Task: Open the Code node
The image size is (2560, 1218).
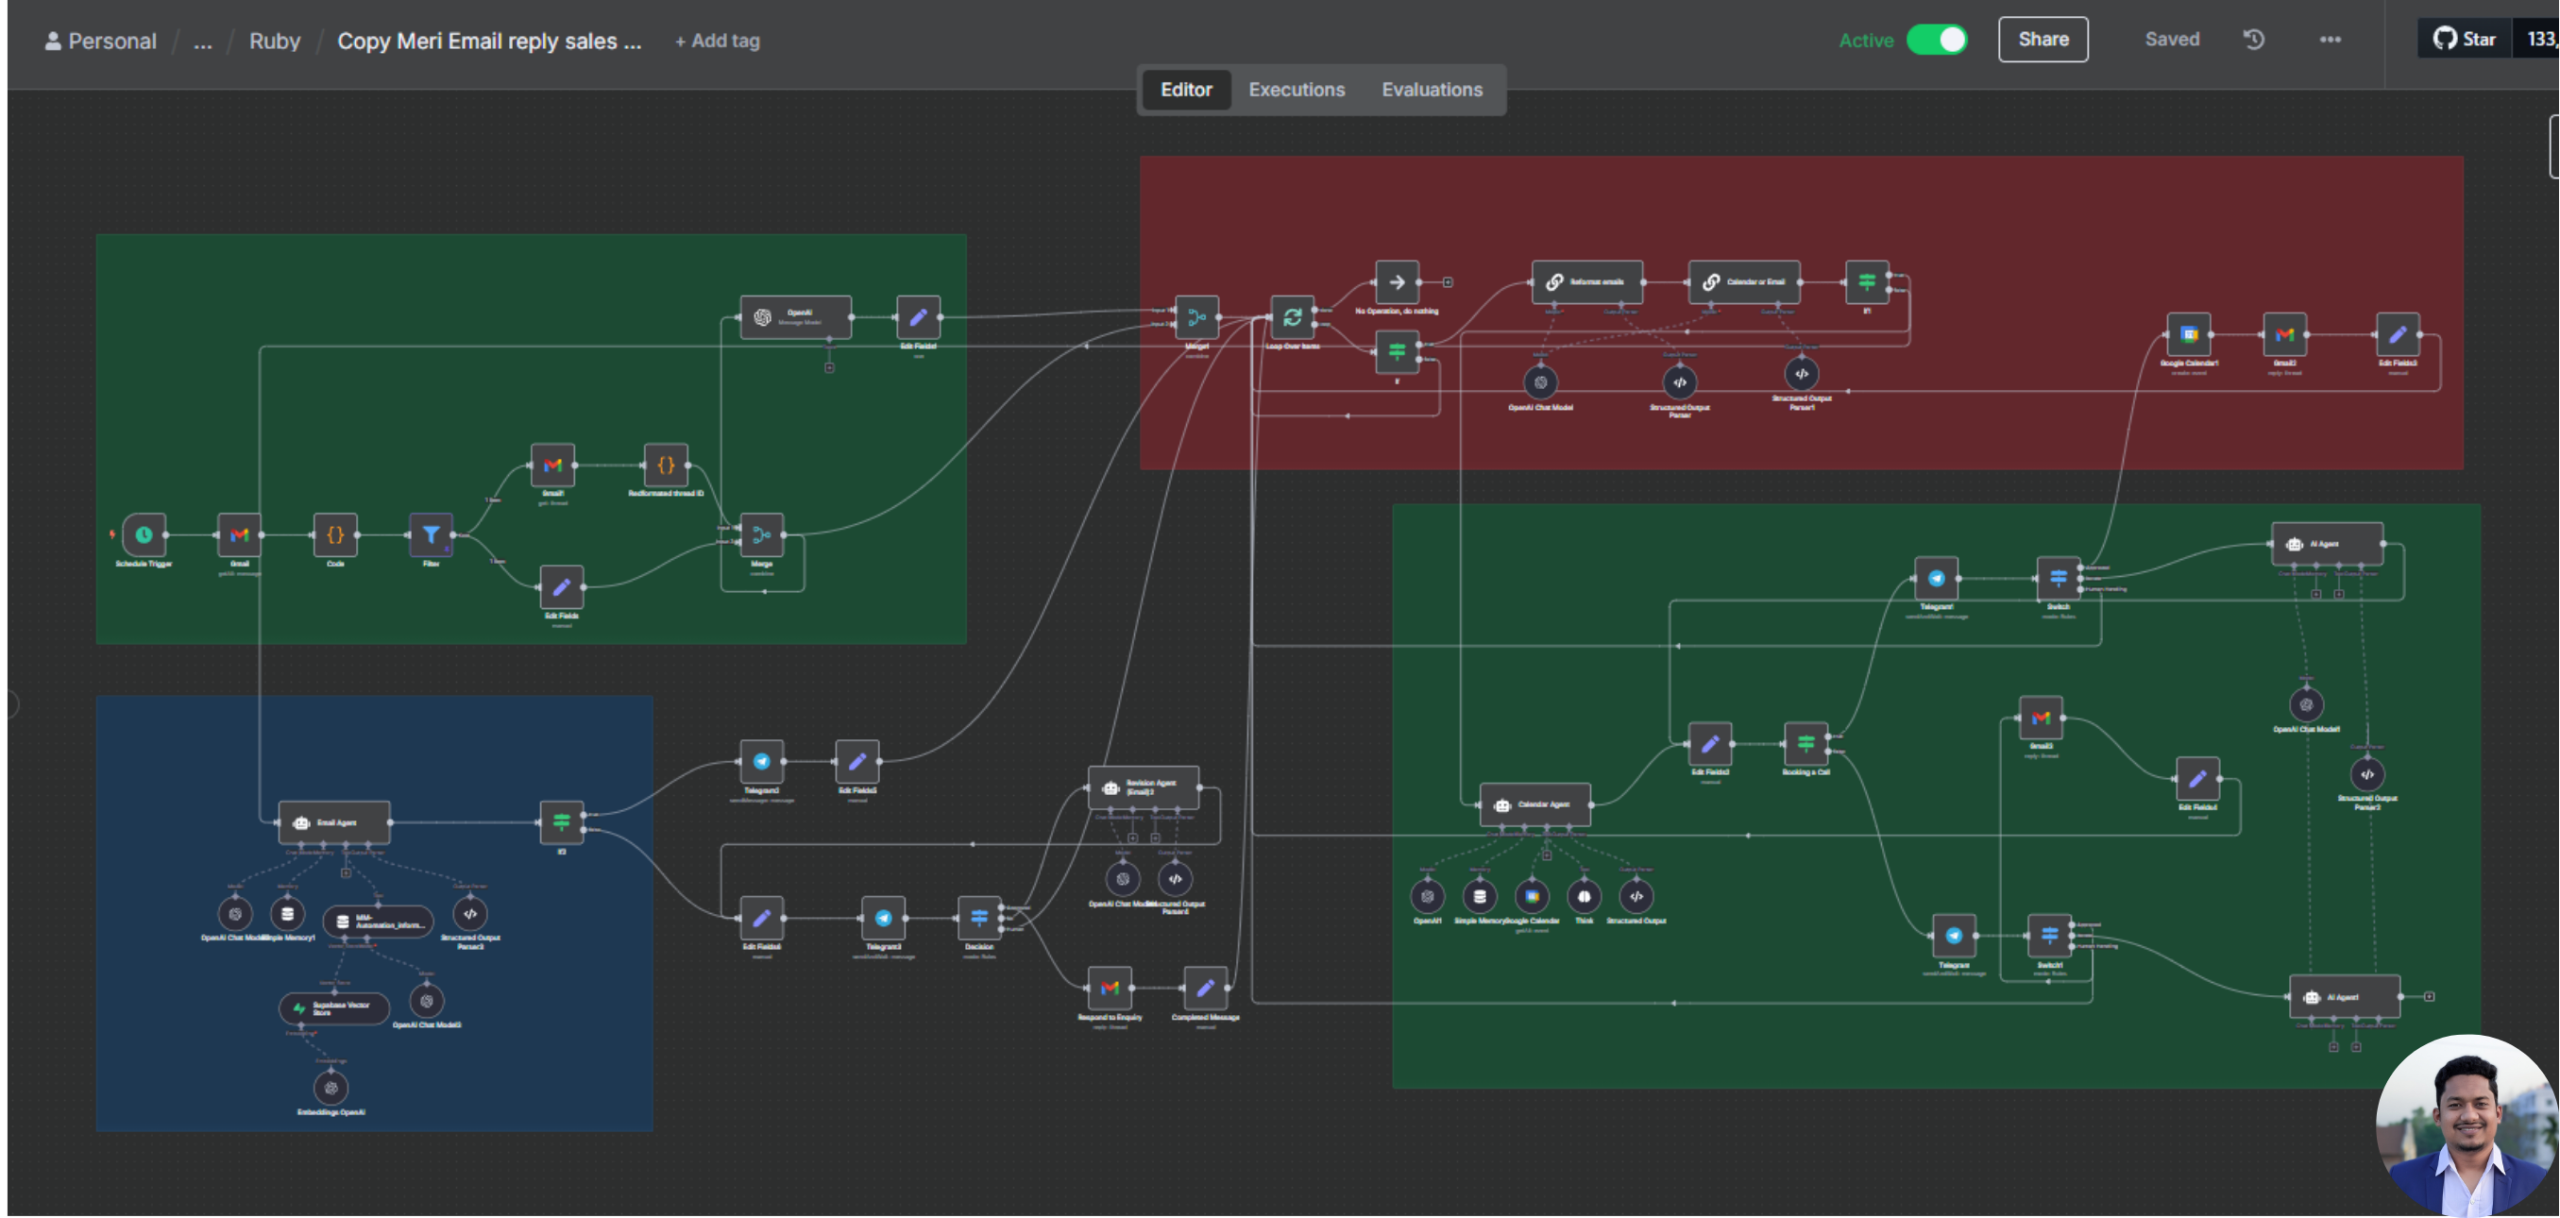Action: [x=335, y=535]
